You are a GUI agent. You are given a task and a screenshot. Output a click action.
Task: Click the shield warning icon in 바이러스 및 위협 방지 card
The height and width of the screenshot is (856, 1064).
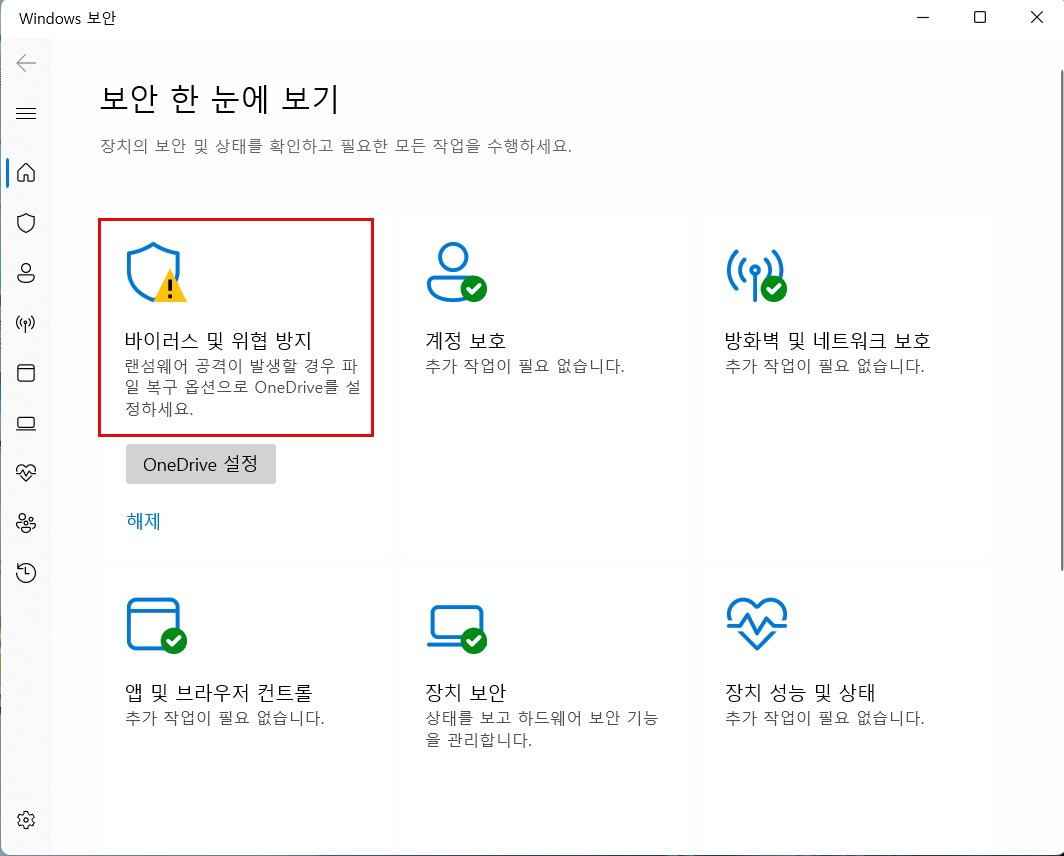coord(156,272)
